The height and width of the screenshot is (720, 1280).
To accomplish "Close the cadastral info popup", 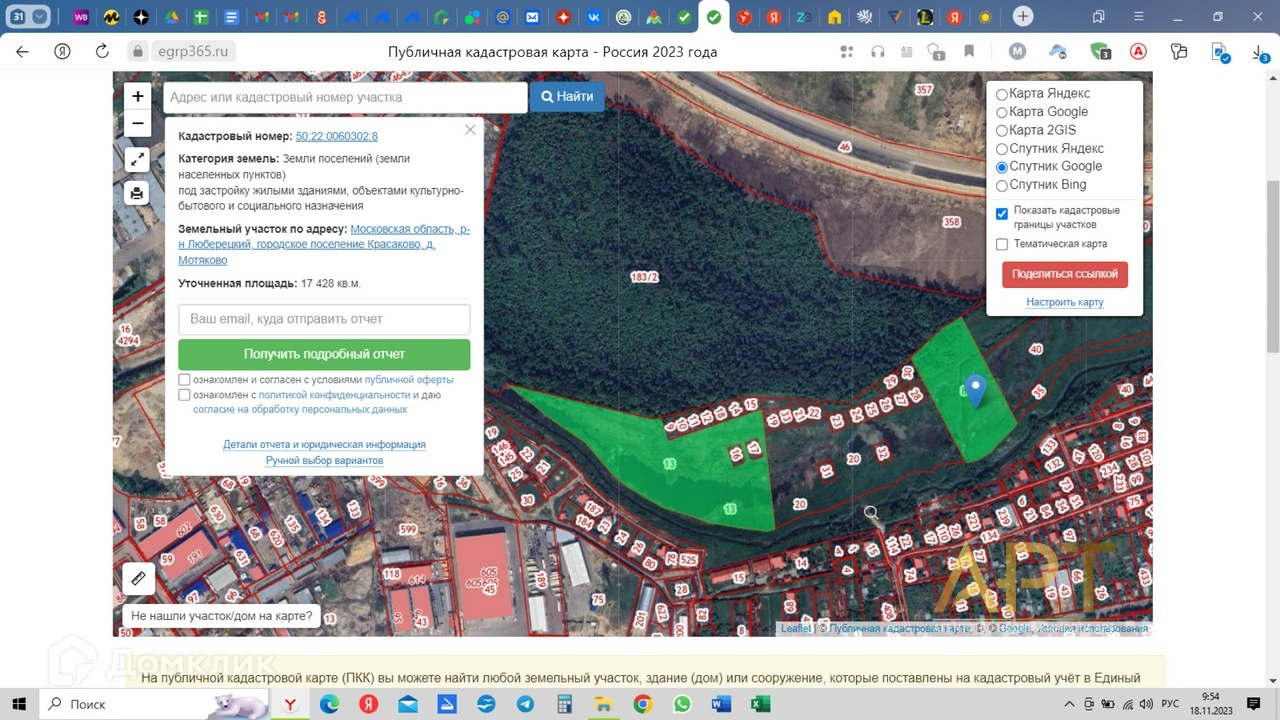I will pos(470,130).
